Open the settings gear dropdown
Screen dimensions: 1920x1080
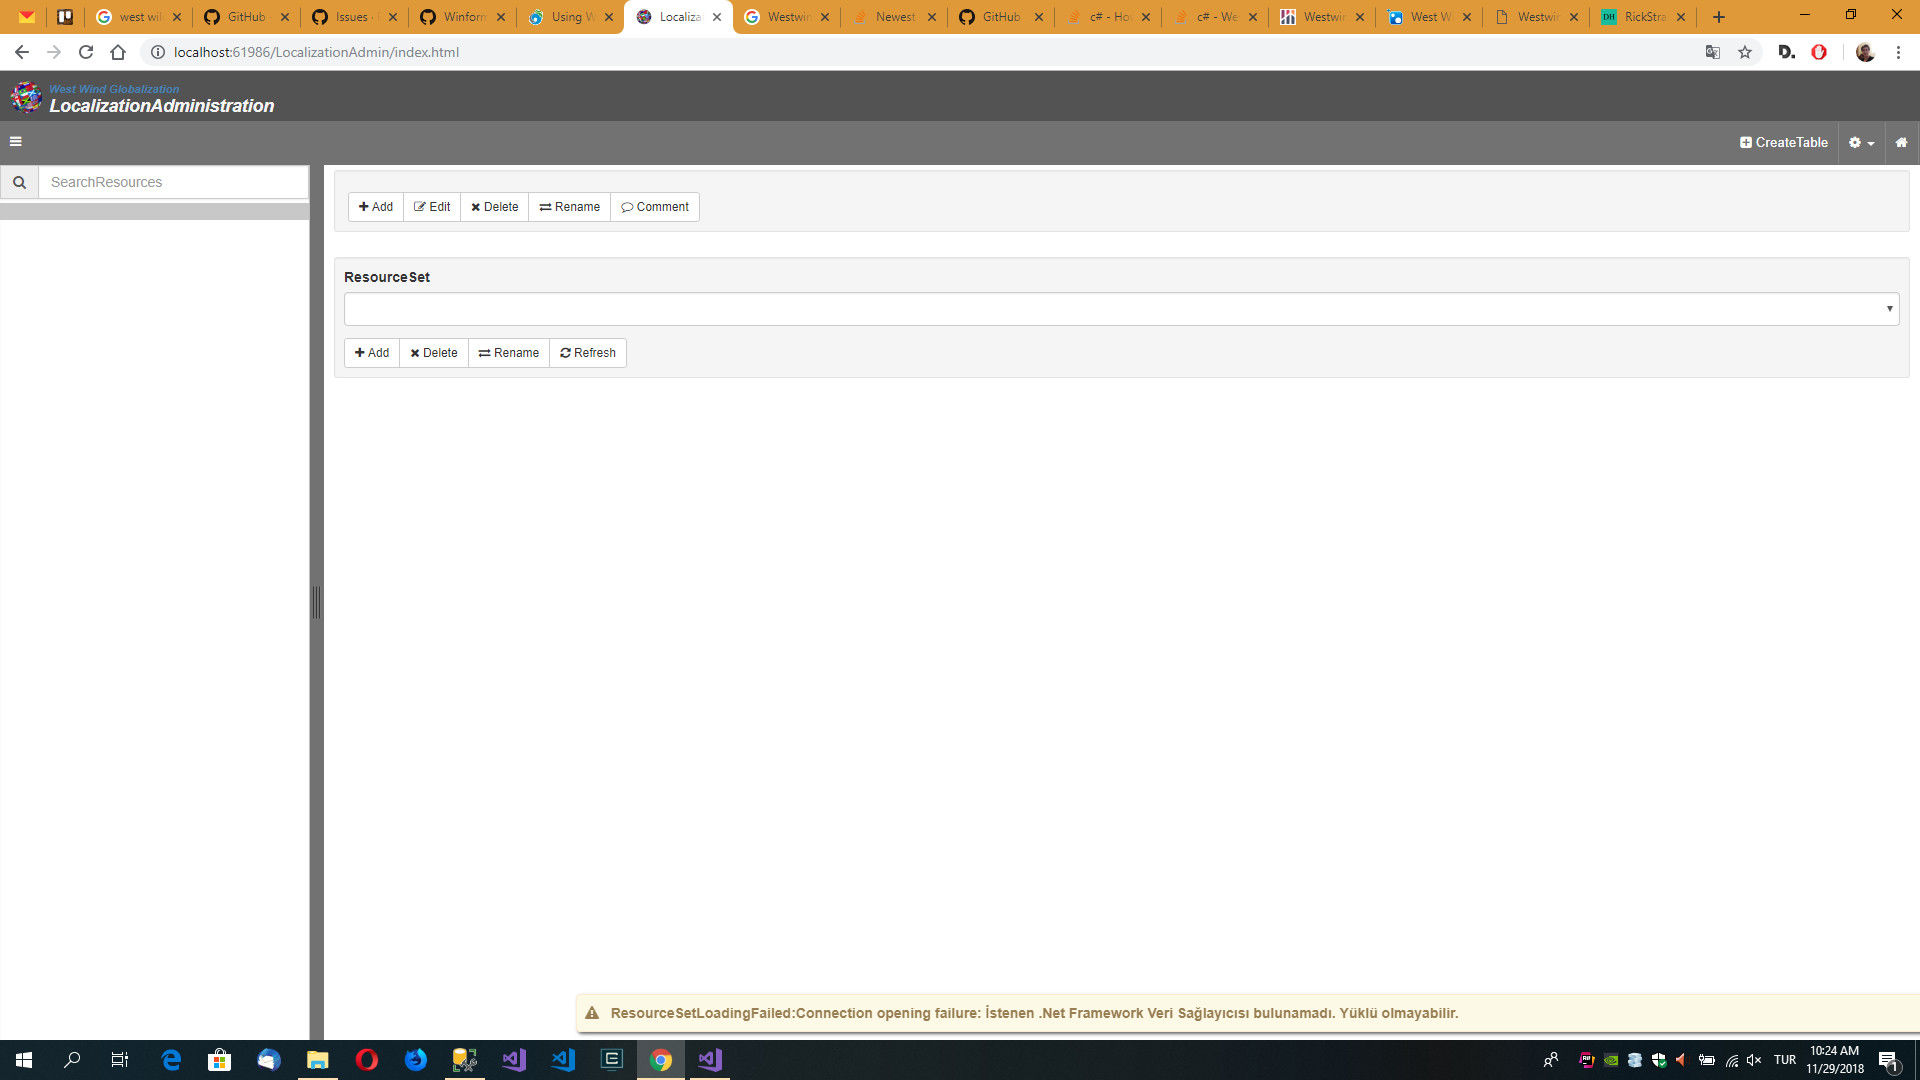click(x=1856, y=142)
